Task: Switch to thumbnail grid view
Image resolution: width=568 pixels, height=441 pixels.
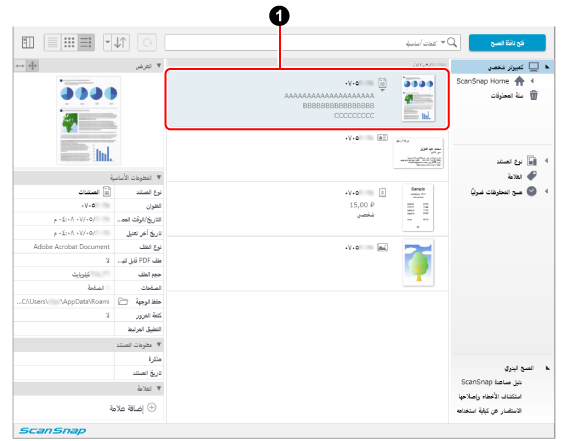Action: pyautogui.click(x=69, y=42)
